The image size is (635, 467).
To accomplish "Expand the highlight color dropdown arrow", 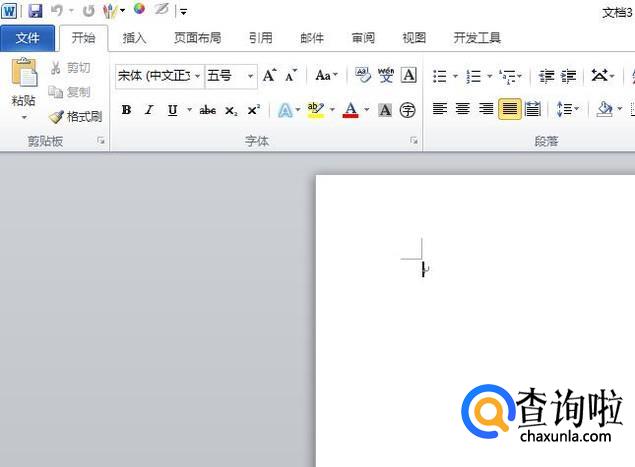I will 332,109.
